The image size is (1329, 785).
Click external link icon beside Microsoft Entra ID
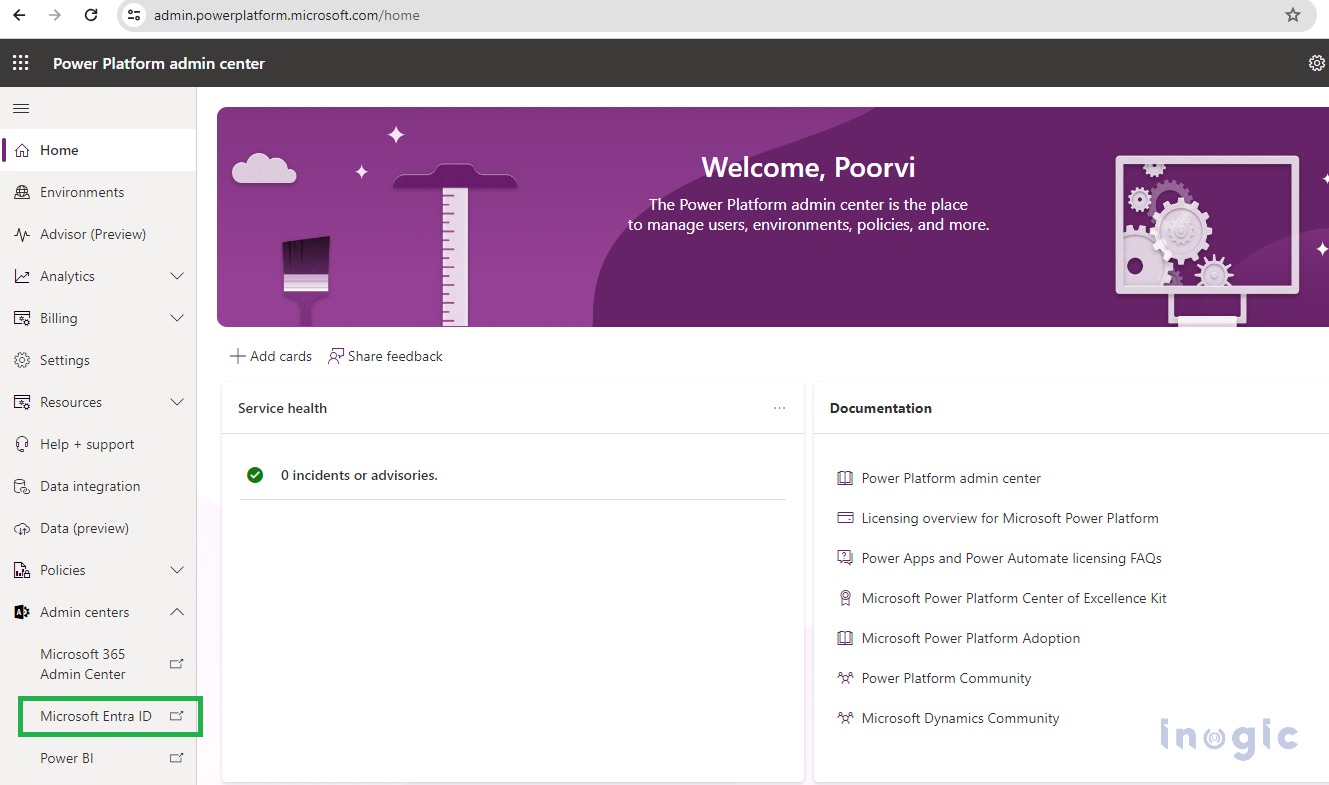(x=177, y=716)
